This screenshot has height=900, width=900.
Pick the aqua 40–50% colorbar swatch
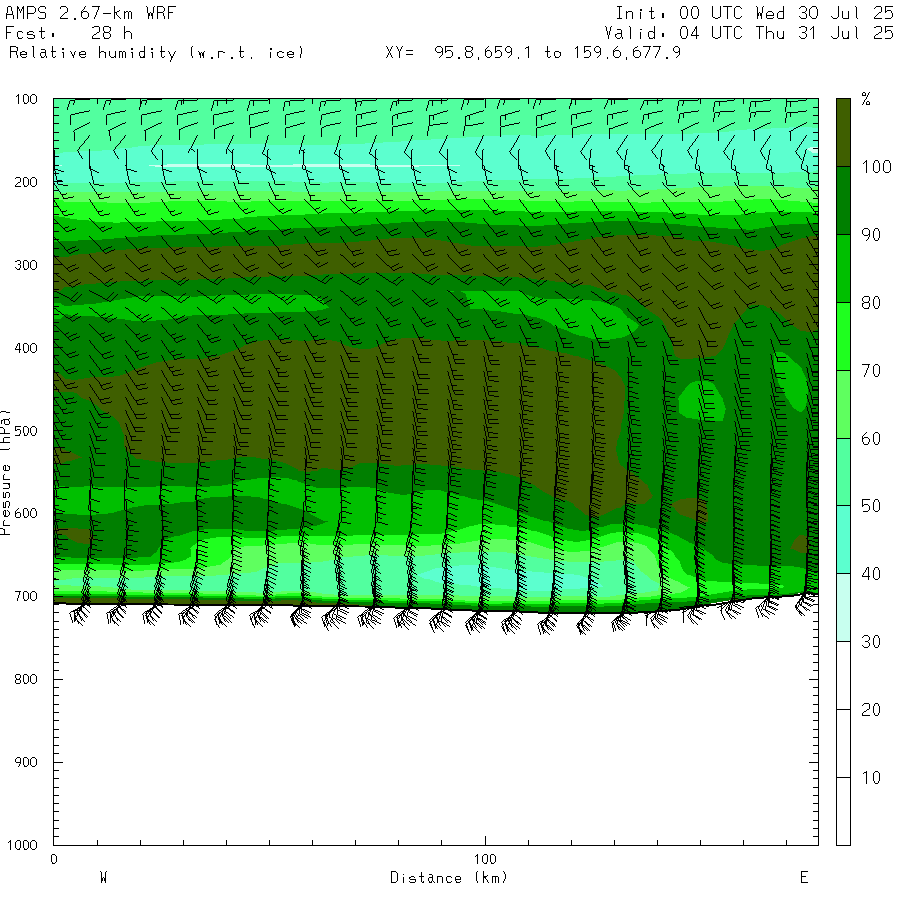(x=843, y=540)
